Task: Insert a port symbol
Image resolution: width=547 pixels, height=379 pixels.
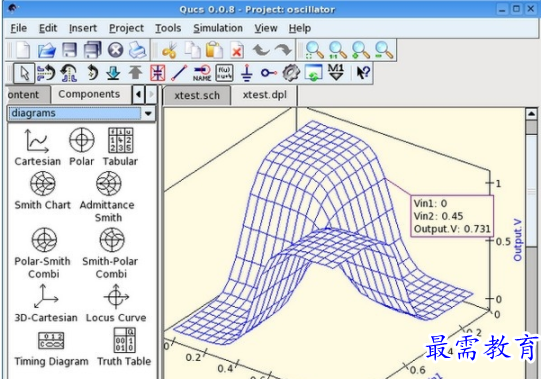Action: (269, 73)
